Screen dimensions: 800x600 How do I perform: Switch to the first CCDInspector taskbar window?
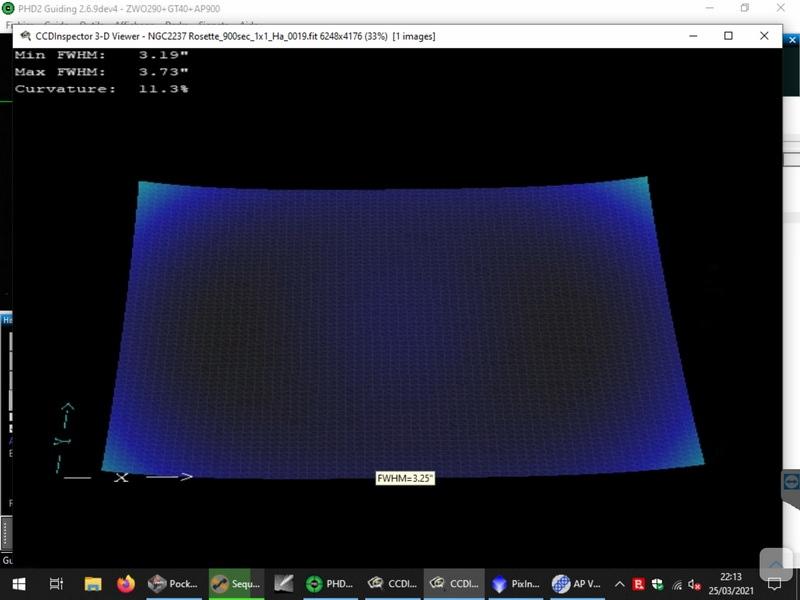392,584
